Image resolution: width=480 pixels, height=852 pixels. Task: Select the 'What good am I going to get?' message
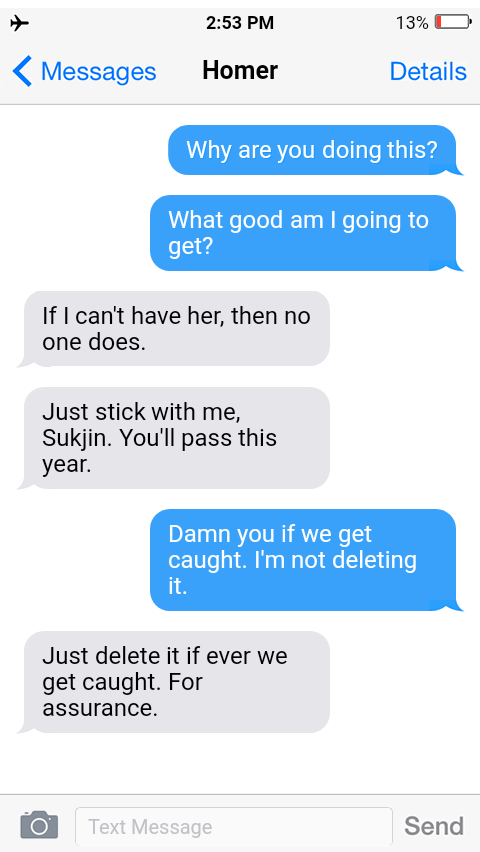click(x=303, y=233)
